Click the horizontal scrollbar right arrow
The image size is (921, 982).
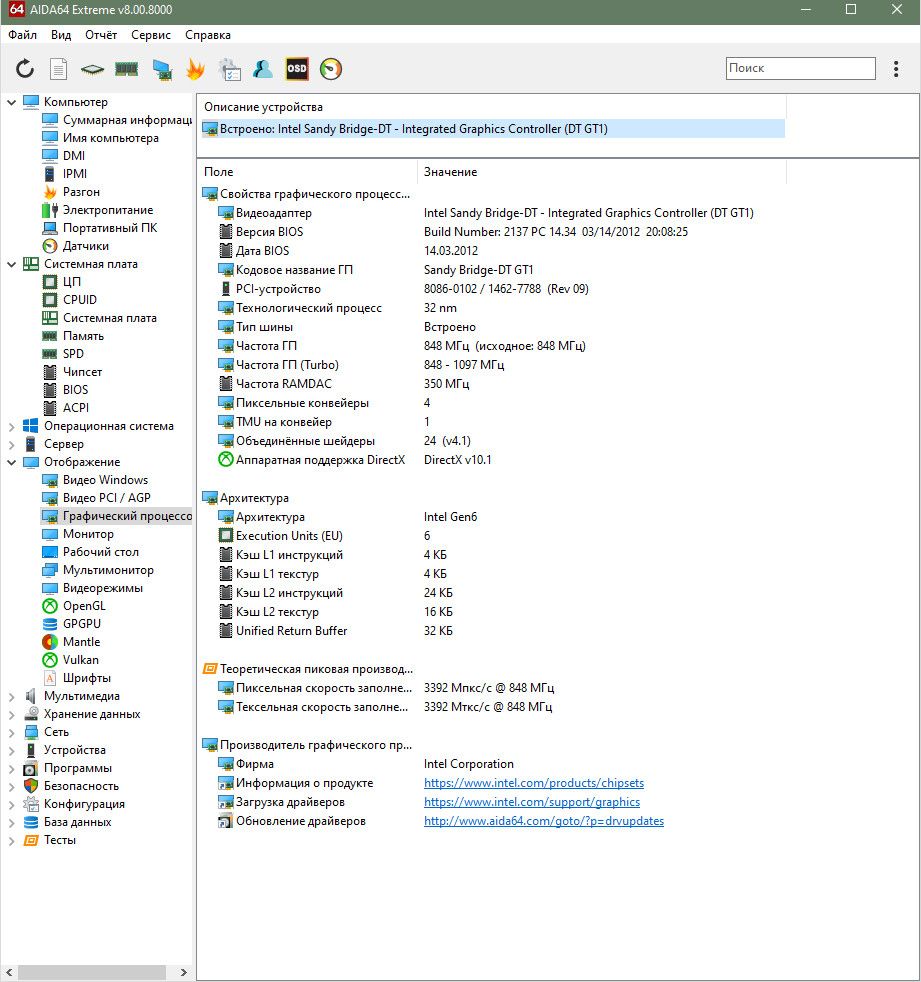tap(183, 972)
